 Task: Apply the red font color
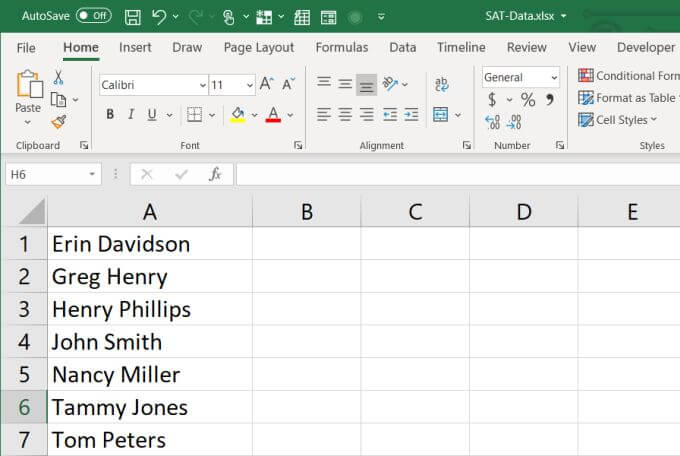coord(273,115)
